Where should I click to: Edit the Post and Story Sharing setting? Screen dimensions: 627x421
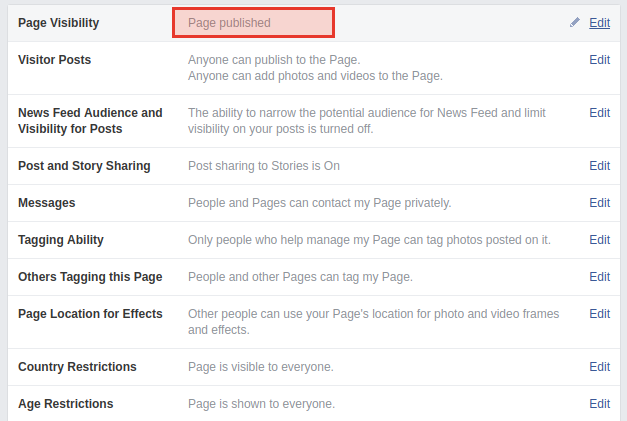599,166
